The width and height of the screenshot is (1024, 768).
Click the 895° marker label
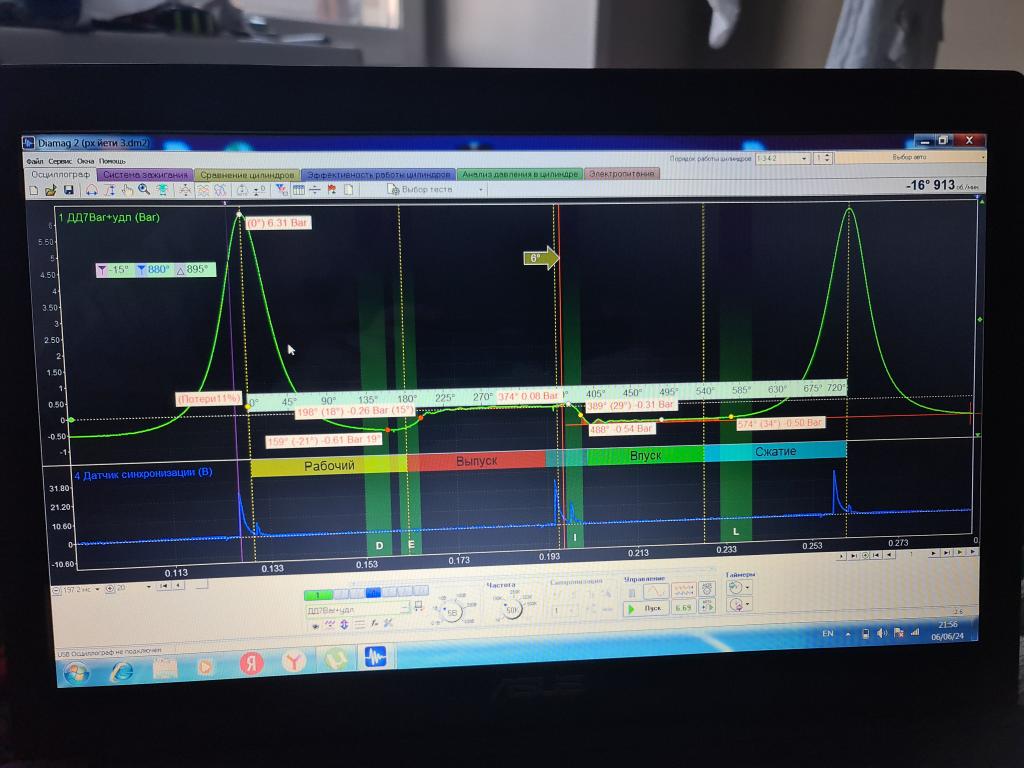pyautogui.click(x=193, y=269)
